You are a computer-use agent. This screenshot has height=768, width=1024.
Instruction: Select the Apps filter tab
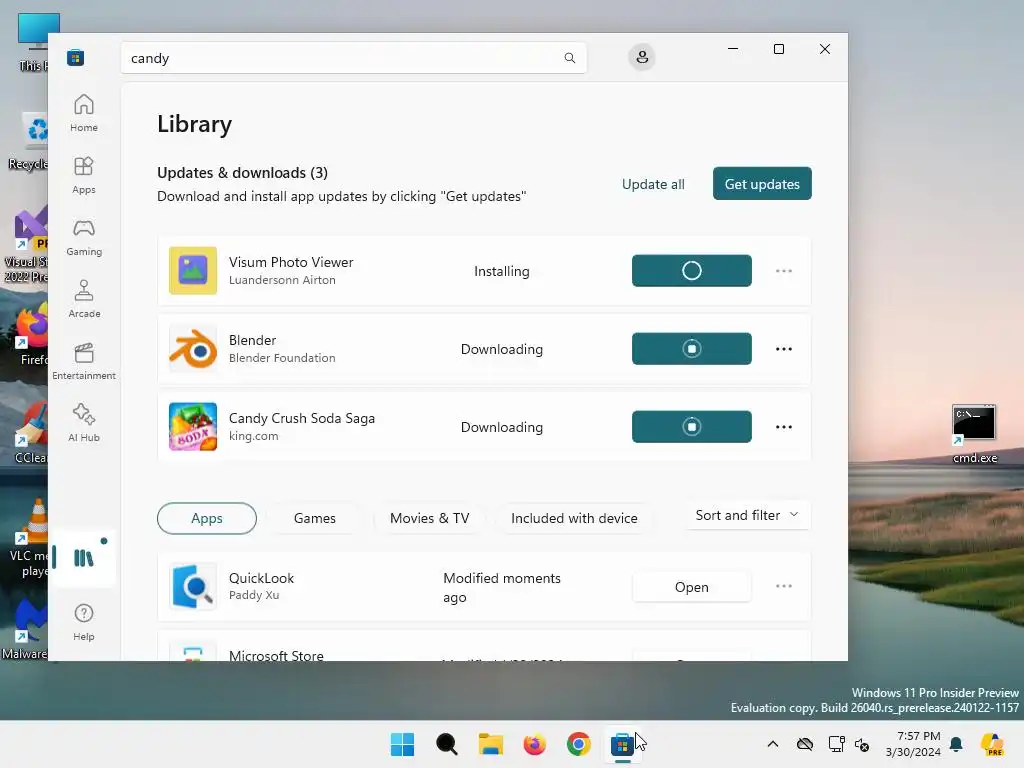tap(207, 518)
